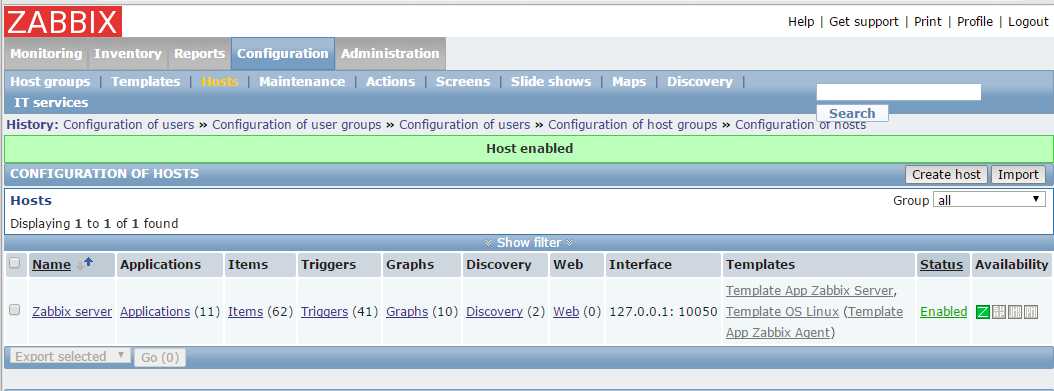This screenshot has width=1054, height=391.
Task: Click the JMX availability icon
Action: [1015, 312]
